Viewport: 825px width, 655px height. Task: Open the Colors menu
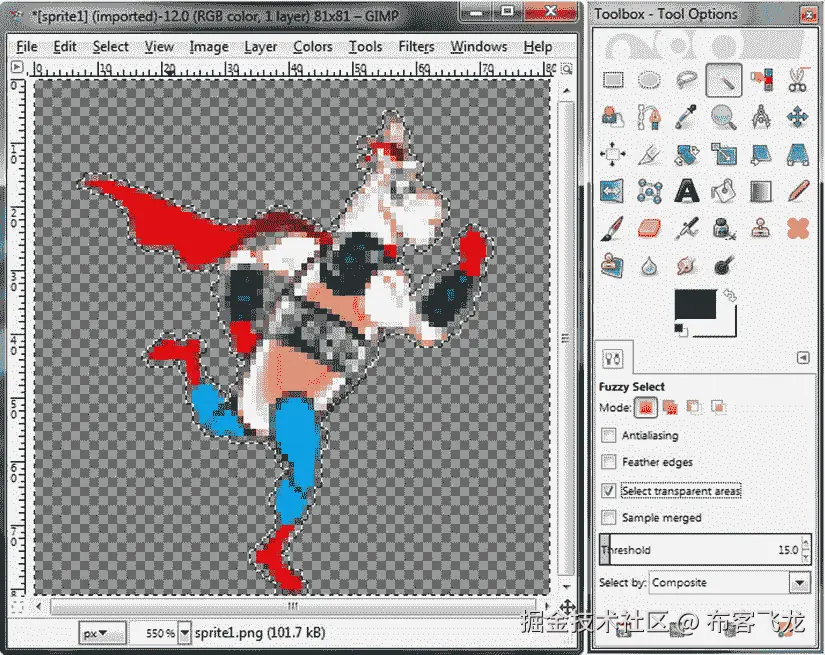click(x=313, y=46)
